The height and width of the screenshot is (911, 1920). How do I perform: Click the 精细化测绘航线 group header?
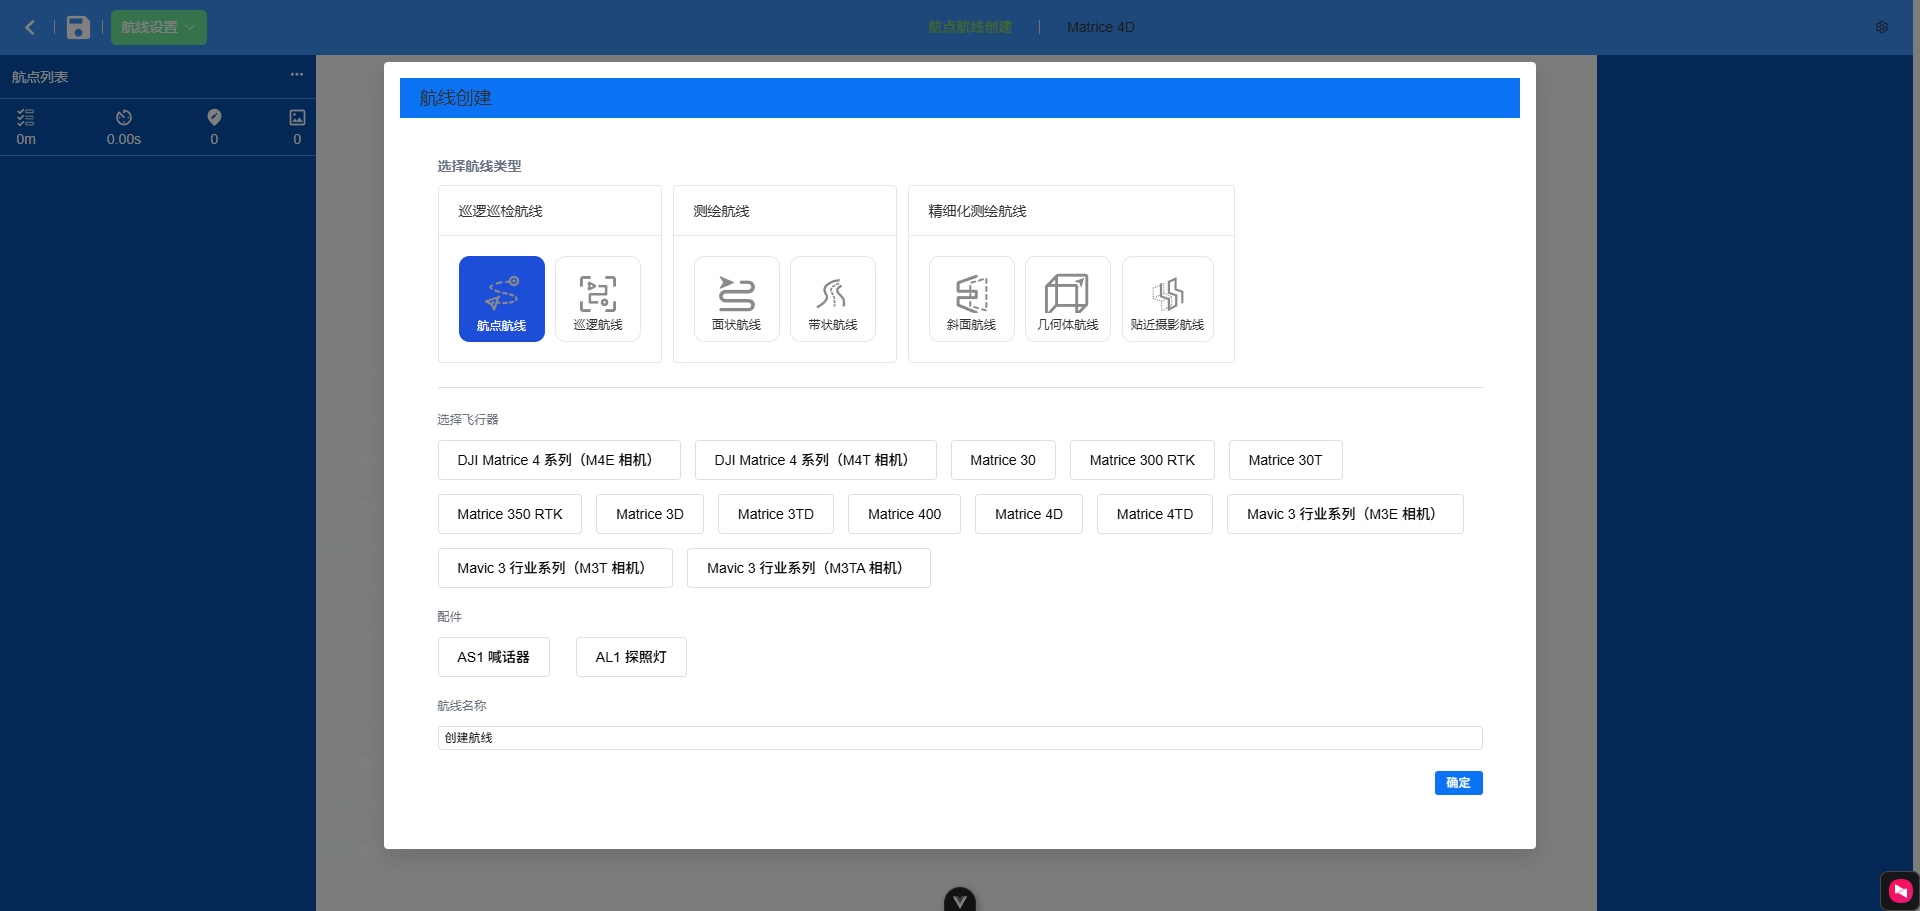977,211
